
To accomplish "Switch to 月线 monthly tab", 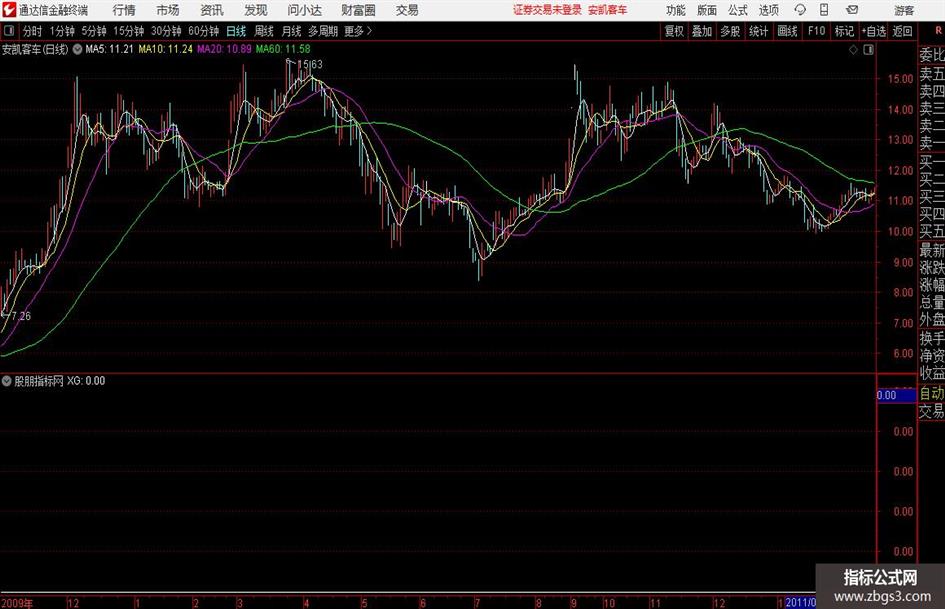I will point(292,31).
